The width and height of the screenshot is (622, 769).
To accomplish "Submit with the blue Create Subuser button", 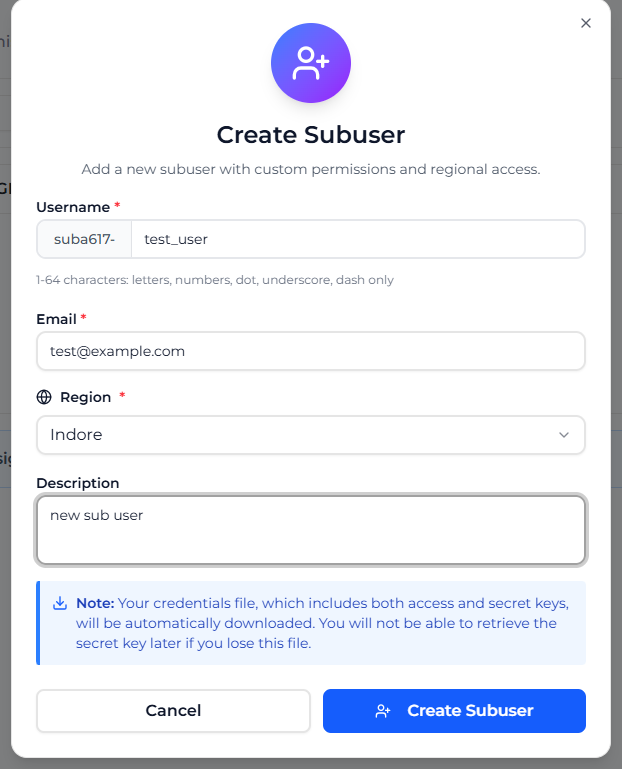I will (454, 711).
